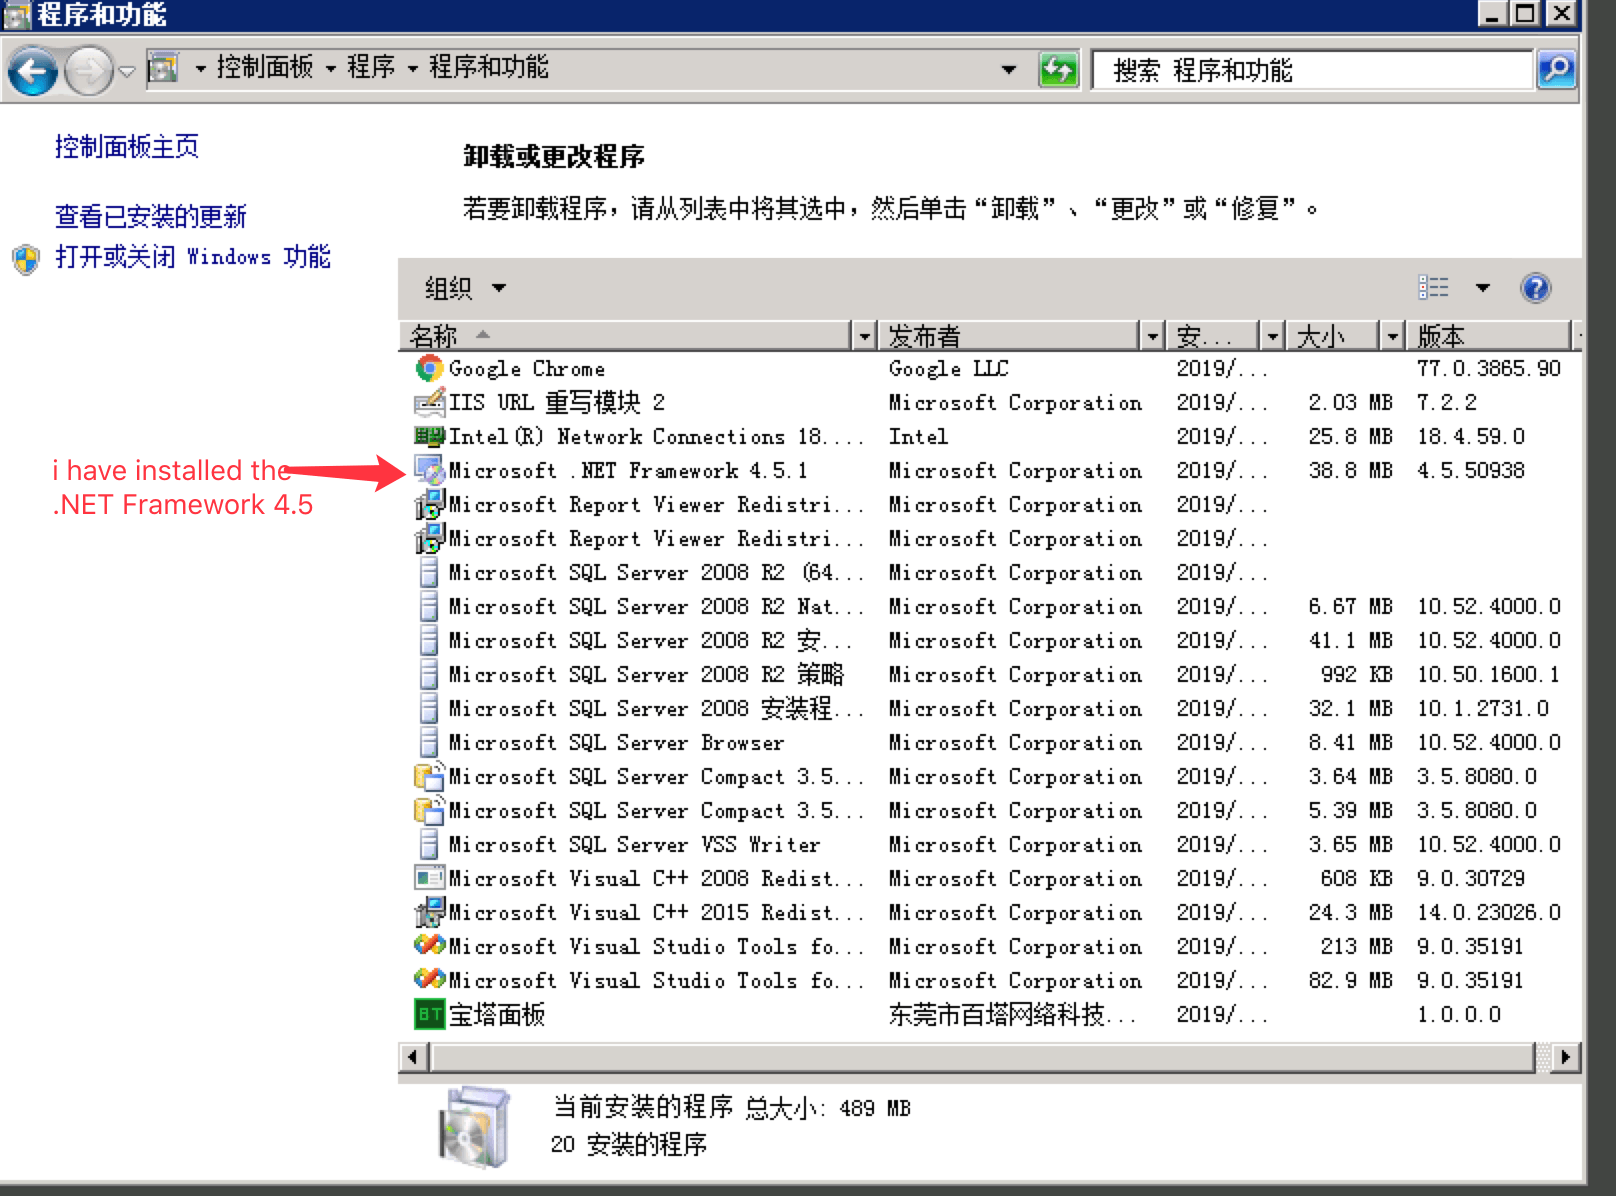Click the back navigation arrow button

[x=32, y=71]
